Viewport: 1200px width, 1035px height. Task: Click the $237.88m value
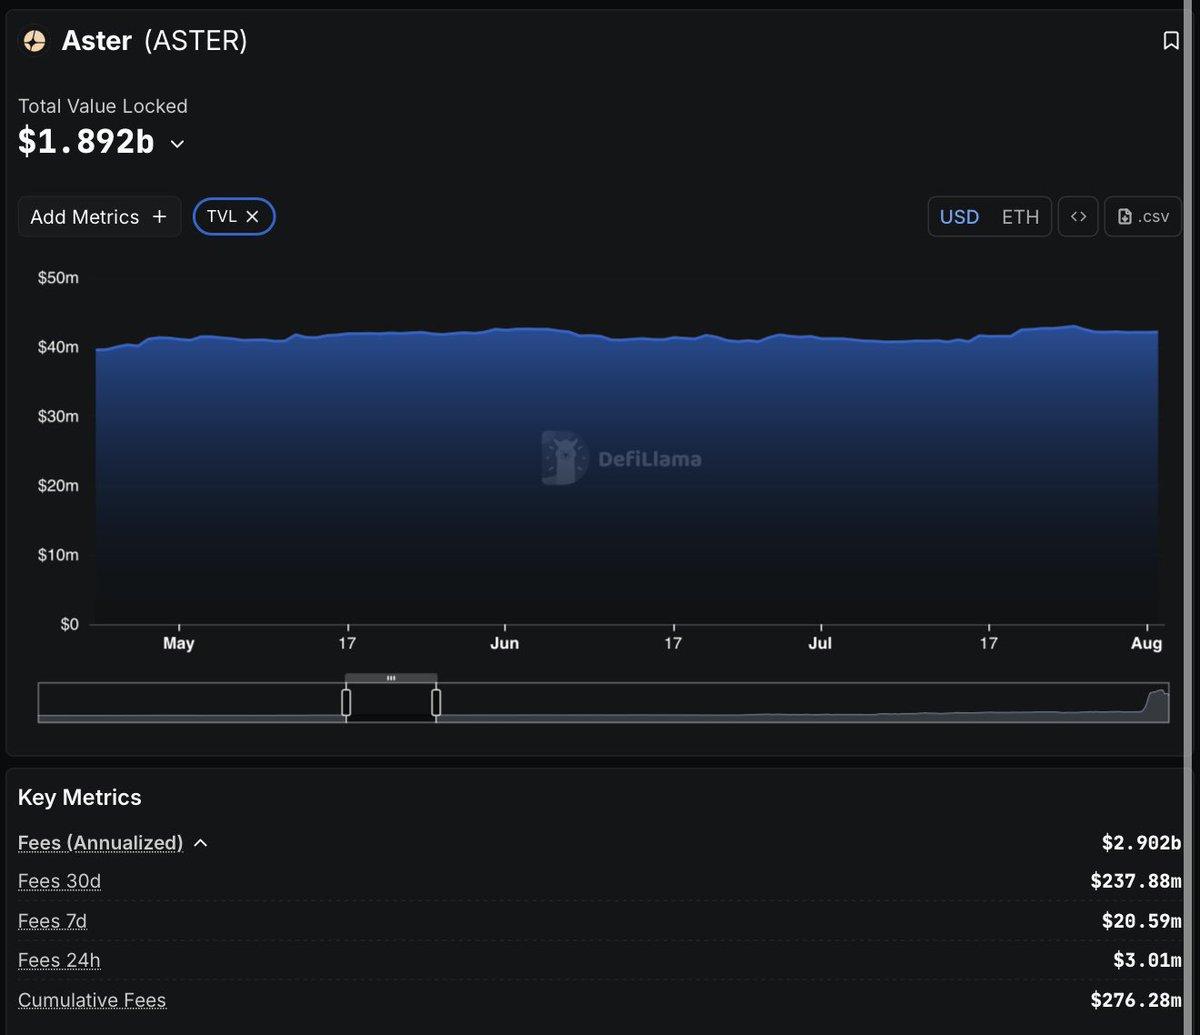[1136, 881]
